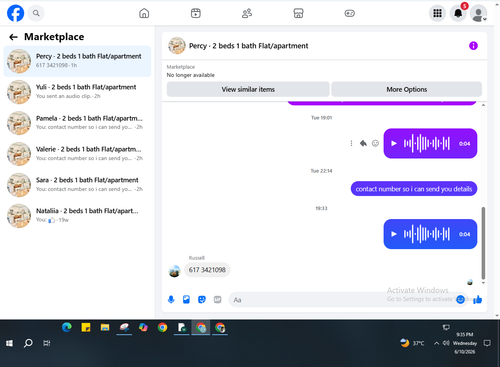Click react emoji beside purple audio clip
Viewport: 500px width, 367px height.
375,143
